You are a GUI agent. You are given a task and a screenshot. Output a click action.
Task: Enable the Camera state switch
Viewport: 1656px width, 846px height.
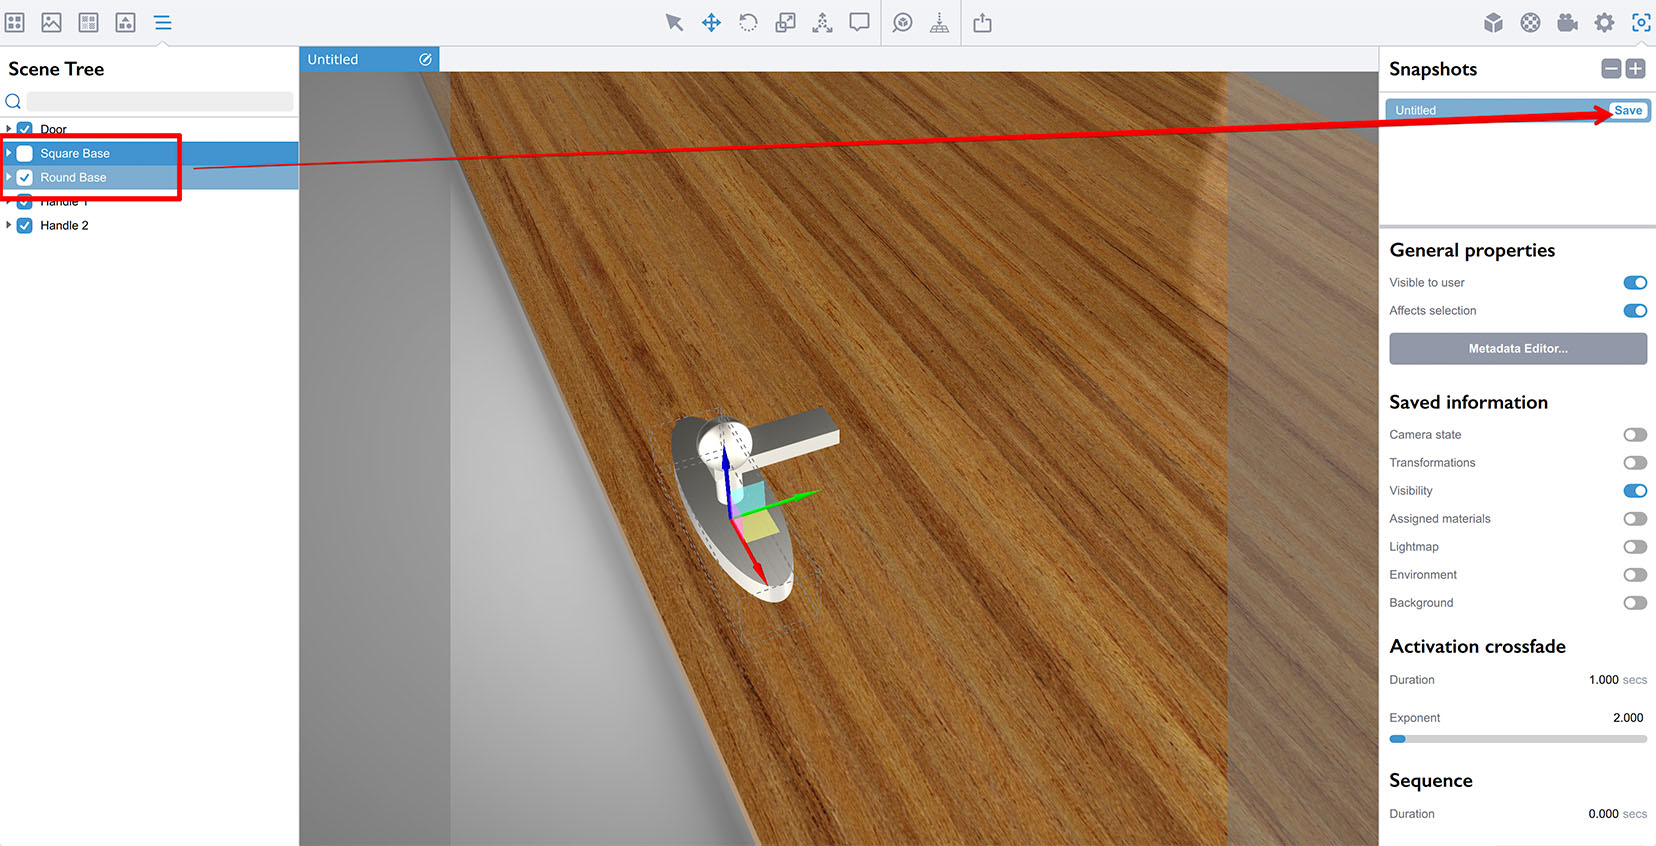[x=1635, y=434]
